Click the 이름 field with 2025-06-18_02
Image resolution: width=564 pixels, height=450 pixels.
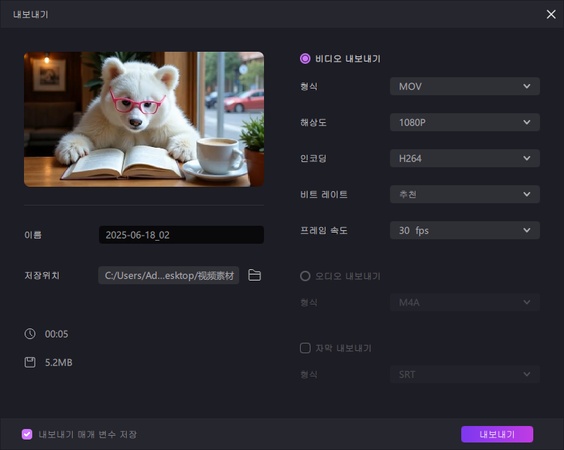[181, 235]
